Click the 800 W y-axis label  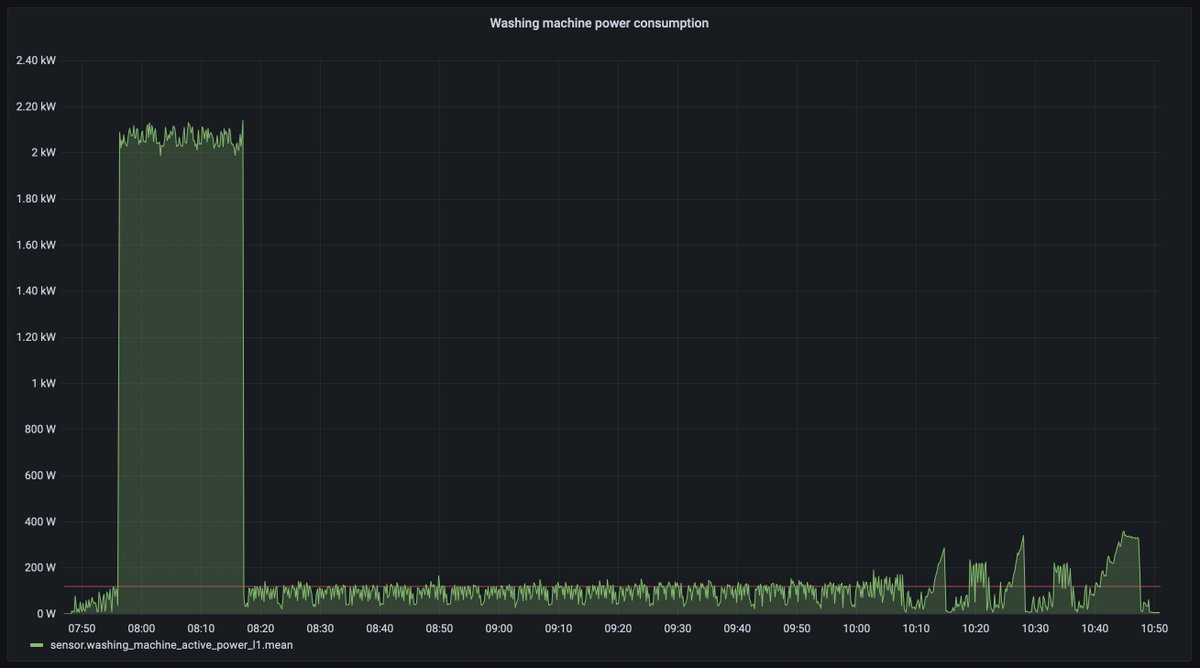pos(40,429)
